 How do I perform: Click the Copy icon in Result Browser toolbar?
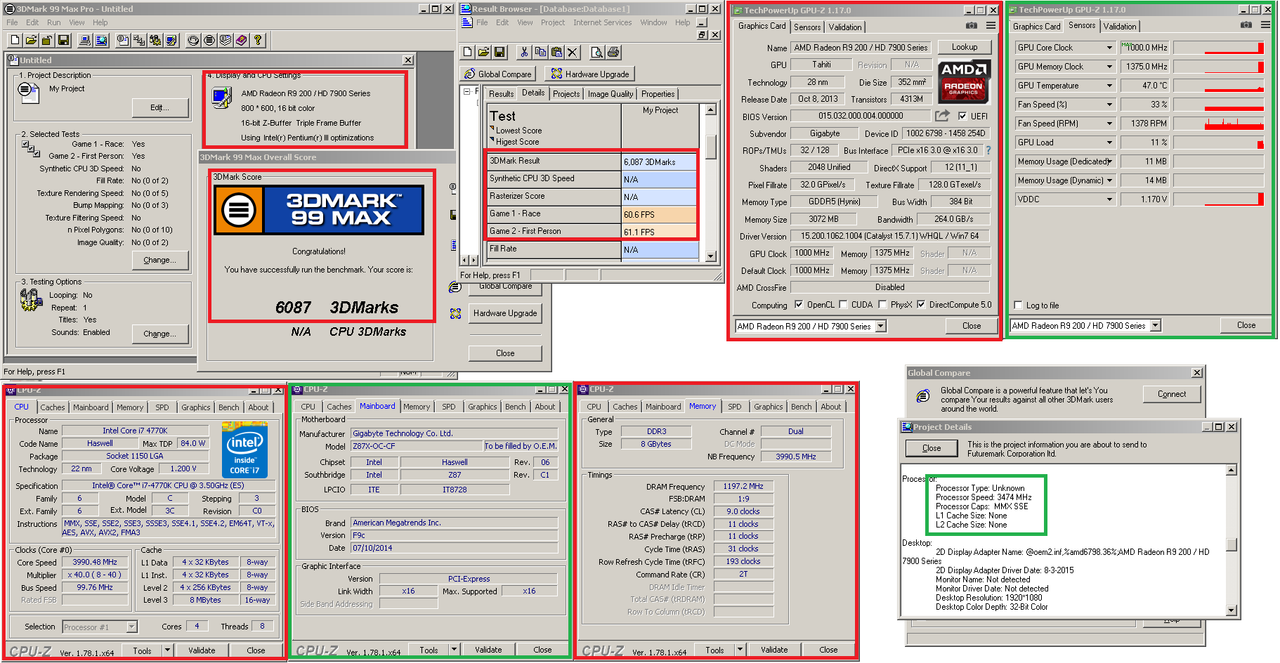click(x=540, y=52)
